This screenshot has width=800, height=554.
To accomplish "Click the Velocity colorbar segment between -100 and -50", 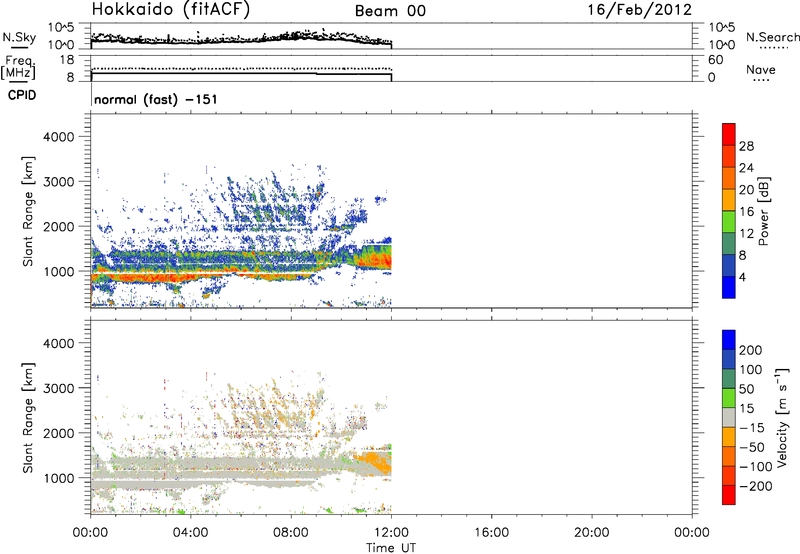I will (x=729, y=457).
